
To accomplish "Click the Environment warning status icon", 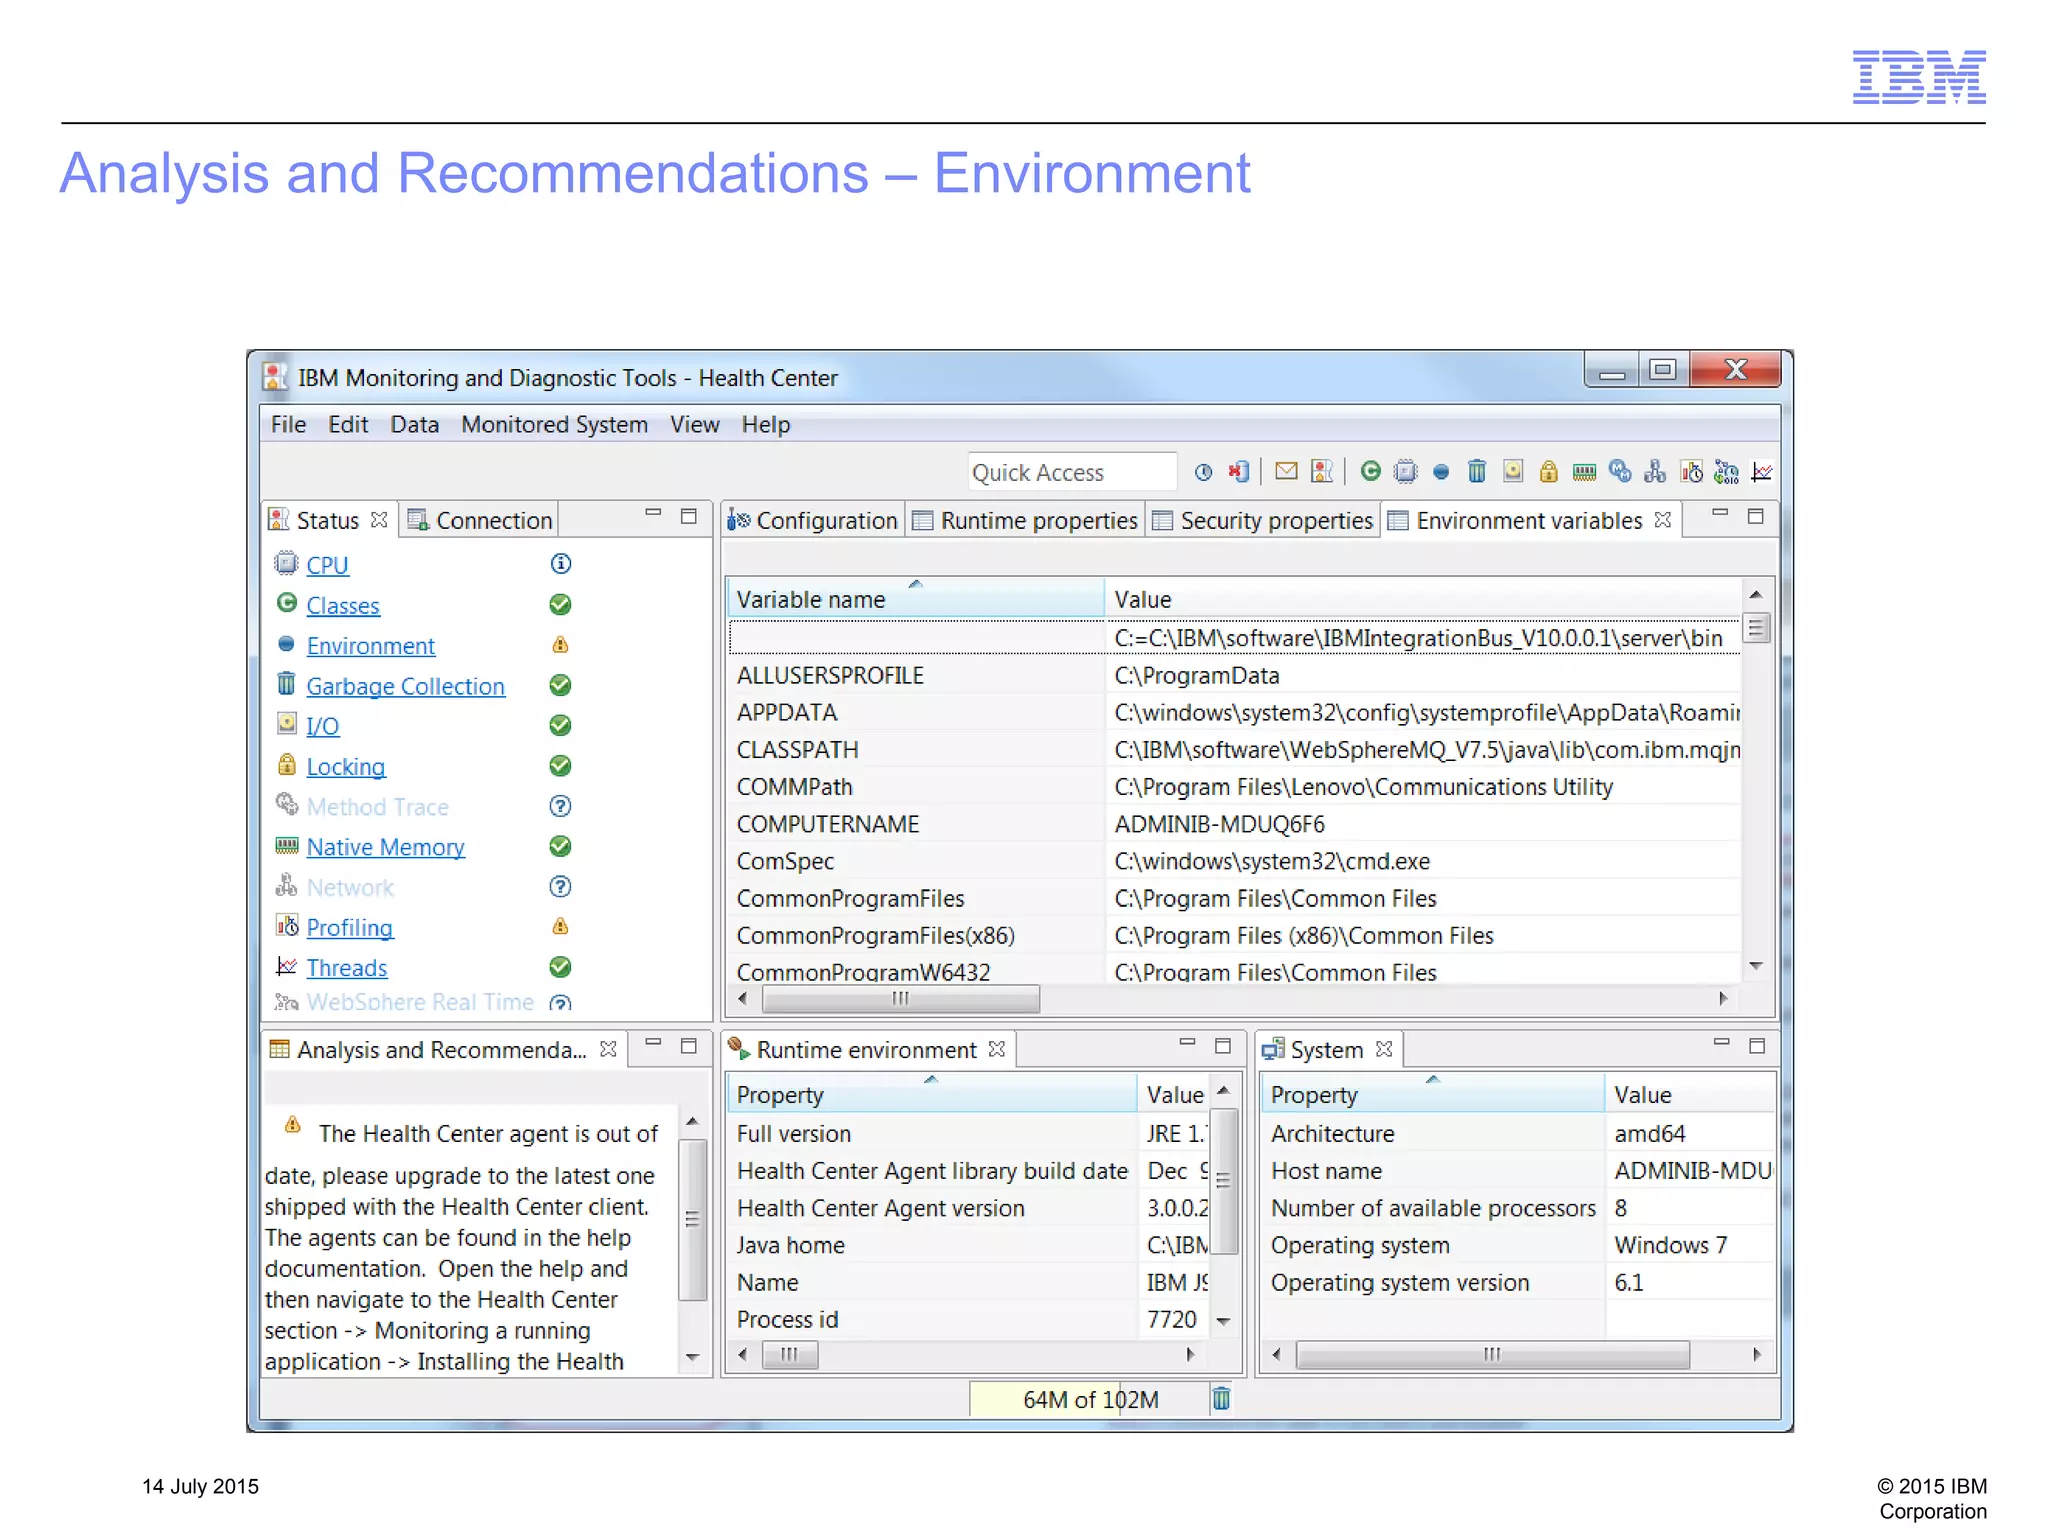I will coord(561,645).
